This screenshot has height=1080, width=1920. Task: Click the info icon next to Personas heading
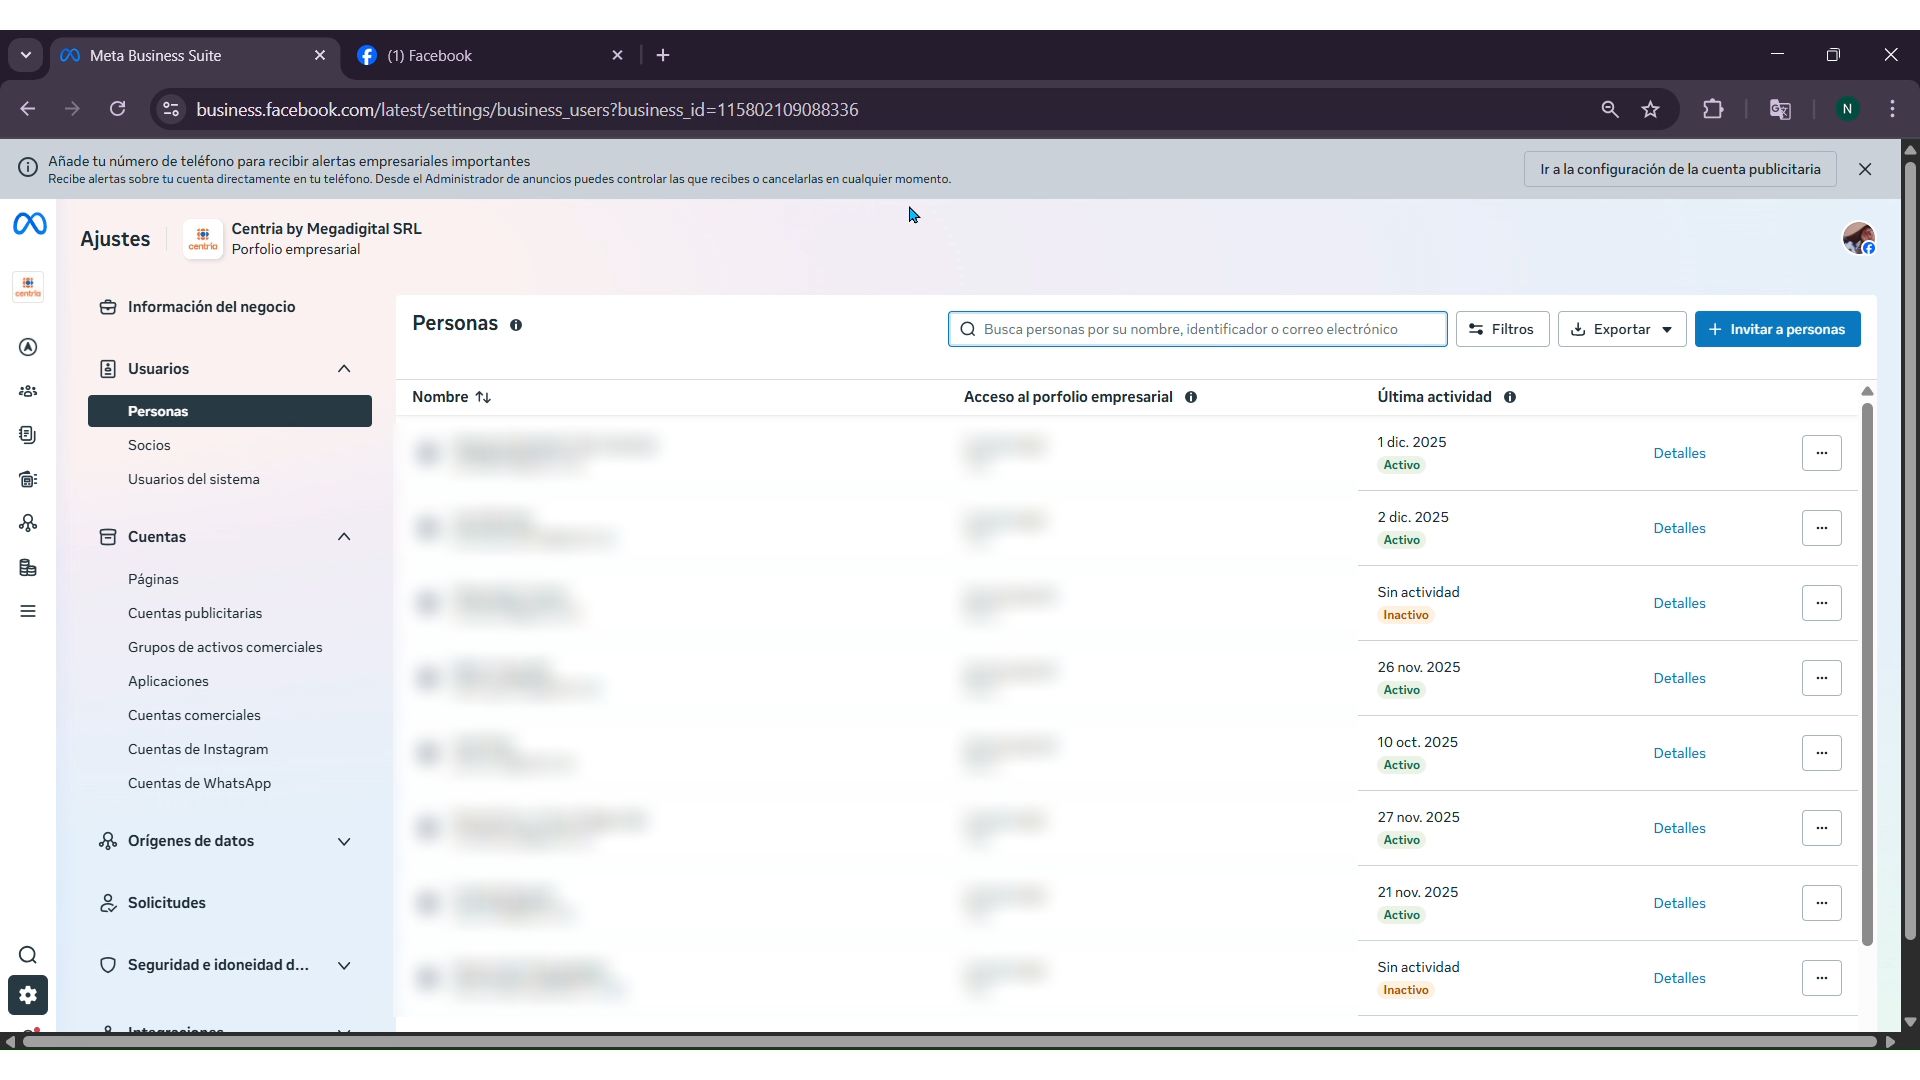516,325
